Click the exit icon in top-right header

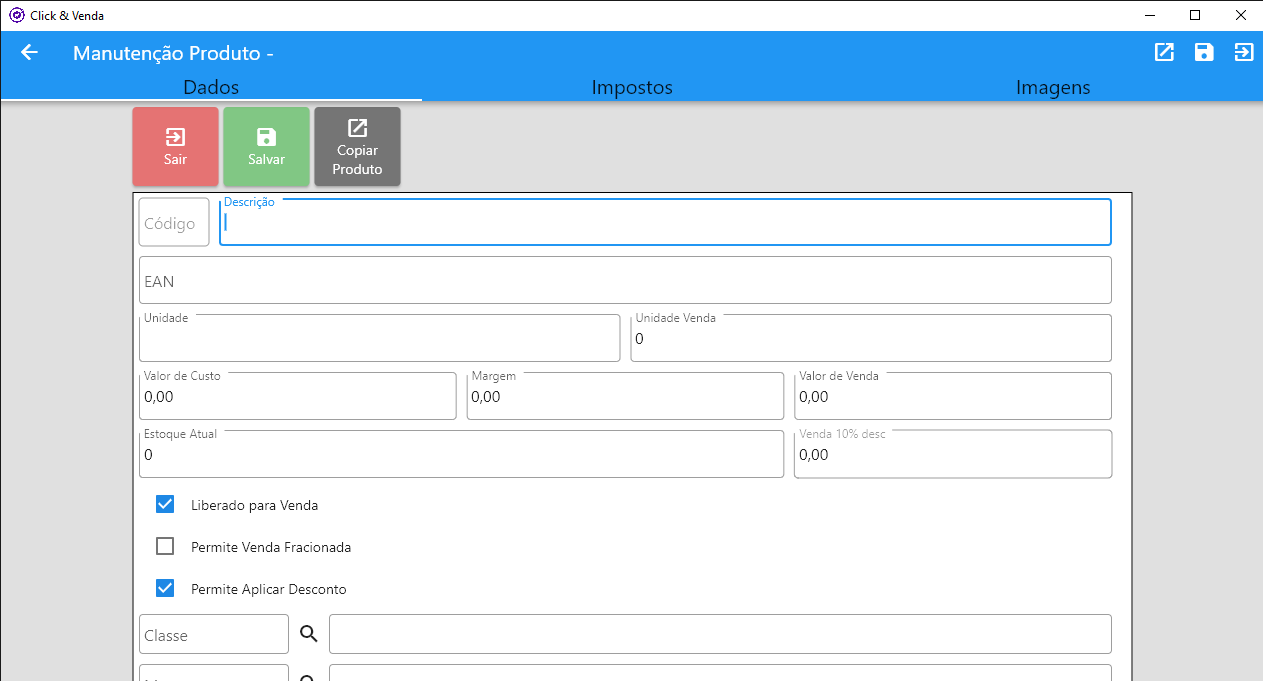(x=1243, y=53)
